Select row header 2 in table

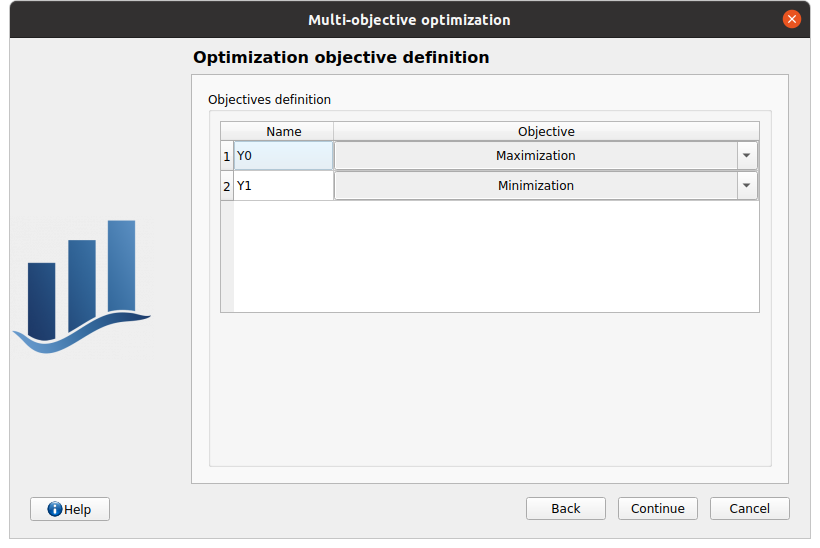click(x=227, y=186)
